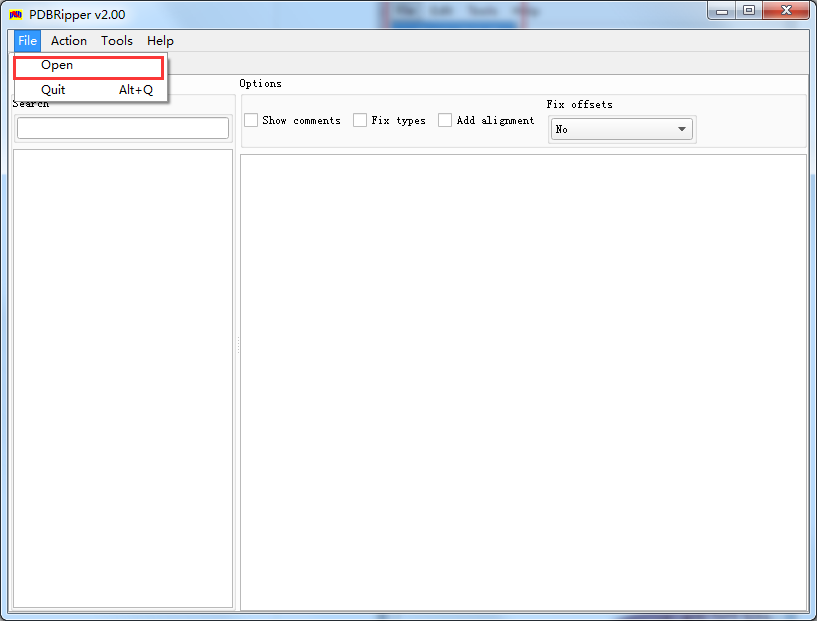Click in the Search input field
This screenshot has width=817, height=621.
[123, 128]
